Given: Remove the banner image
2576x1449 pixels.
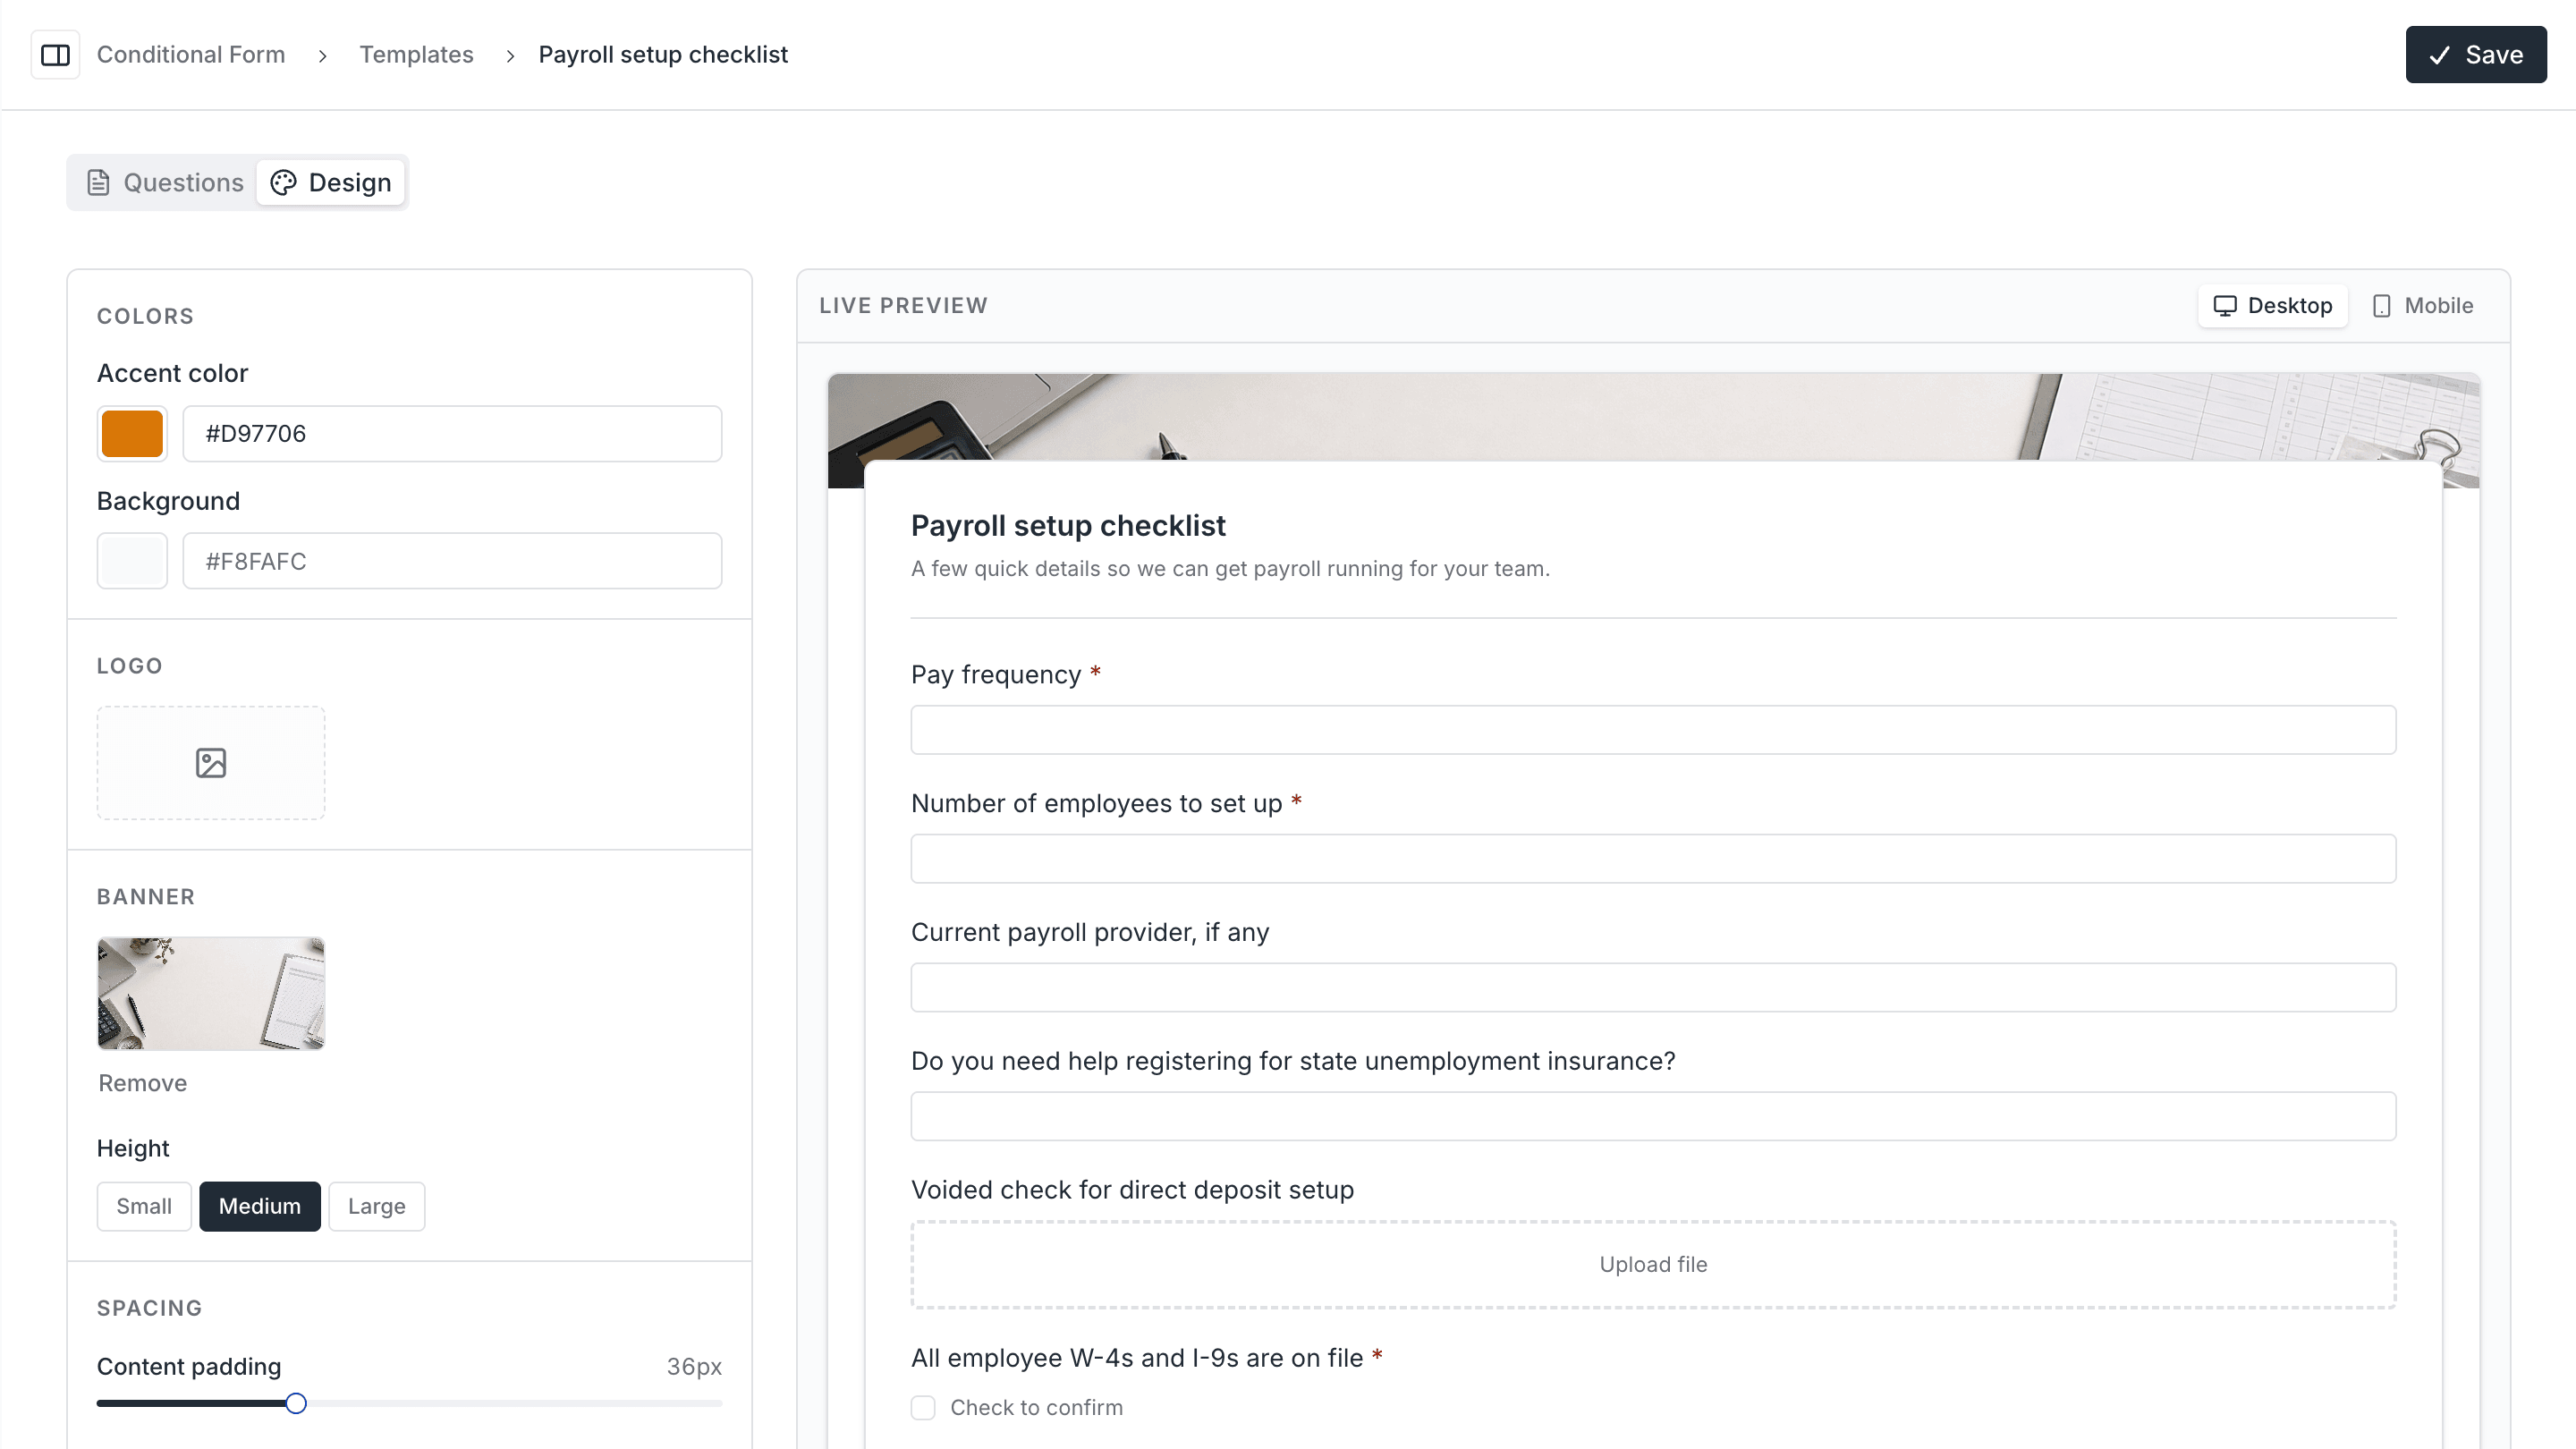Looking at the screenshot, I should (143, 1083).
